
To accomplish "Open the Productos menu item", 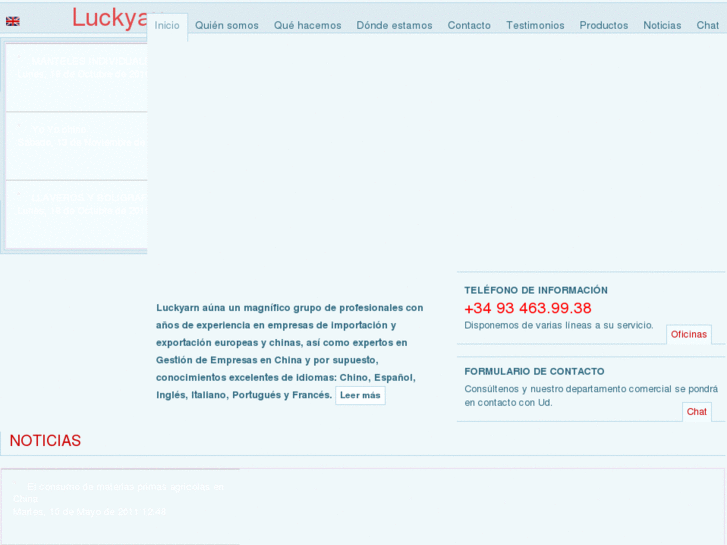I will (x=604, y=26).
